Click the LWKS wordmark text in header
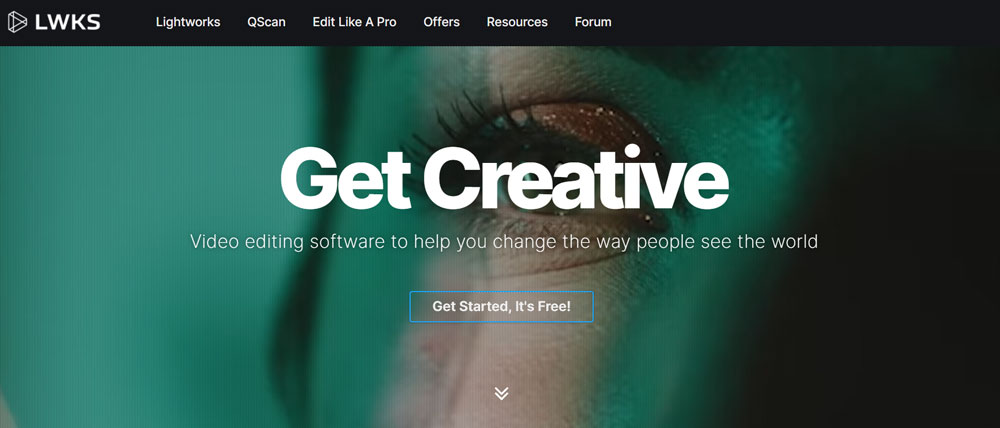 click(68, 22)
